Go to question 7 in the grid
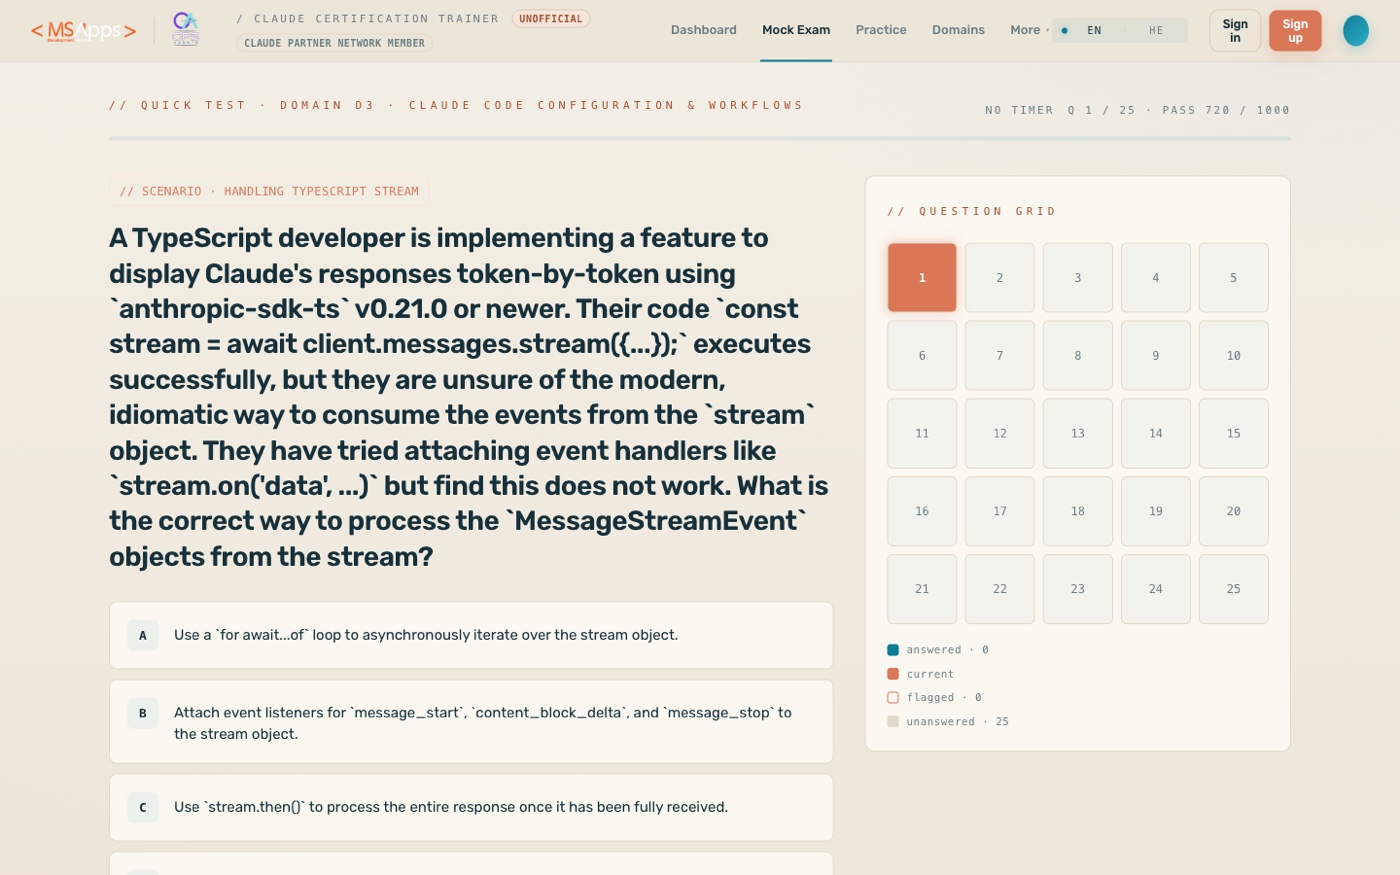 tap(1000, 356)
